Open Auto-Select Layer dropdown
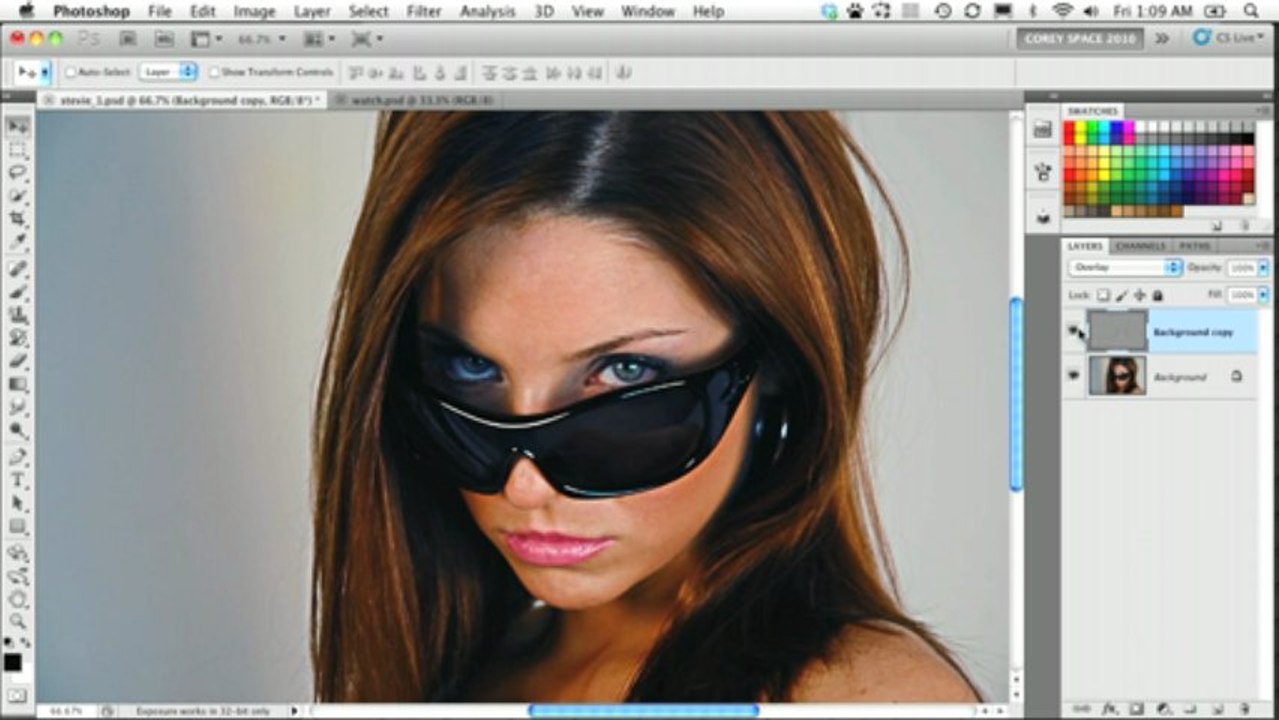The width and height of the screenshot is (1279, 720). (168, 72)
